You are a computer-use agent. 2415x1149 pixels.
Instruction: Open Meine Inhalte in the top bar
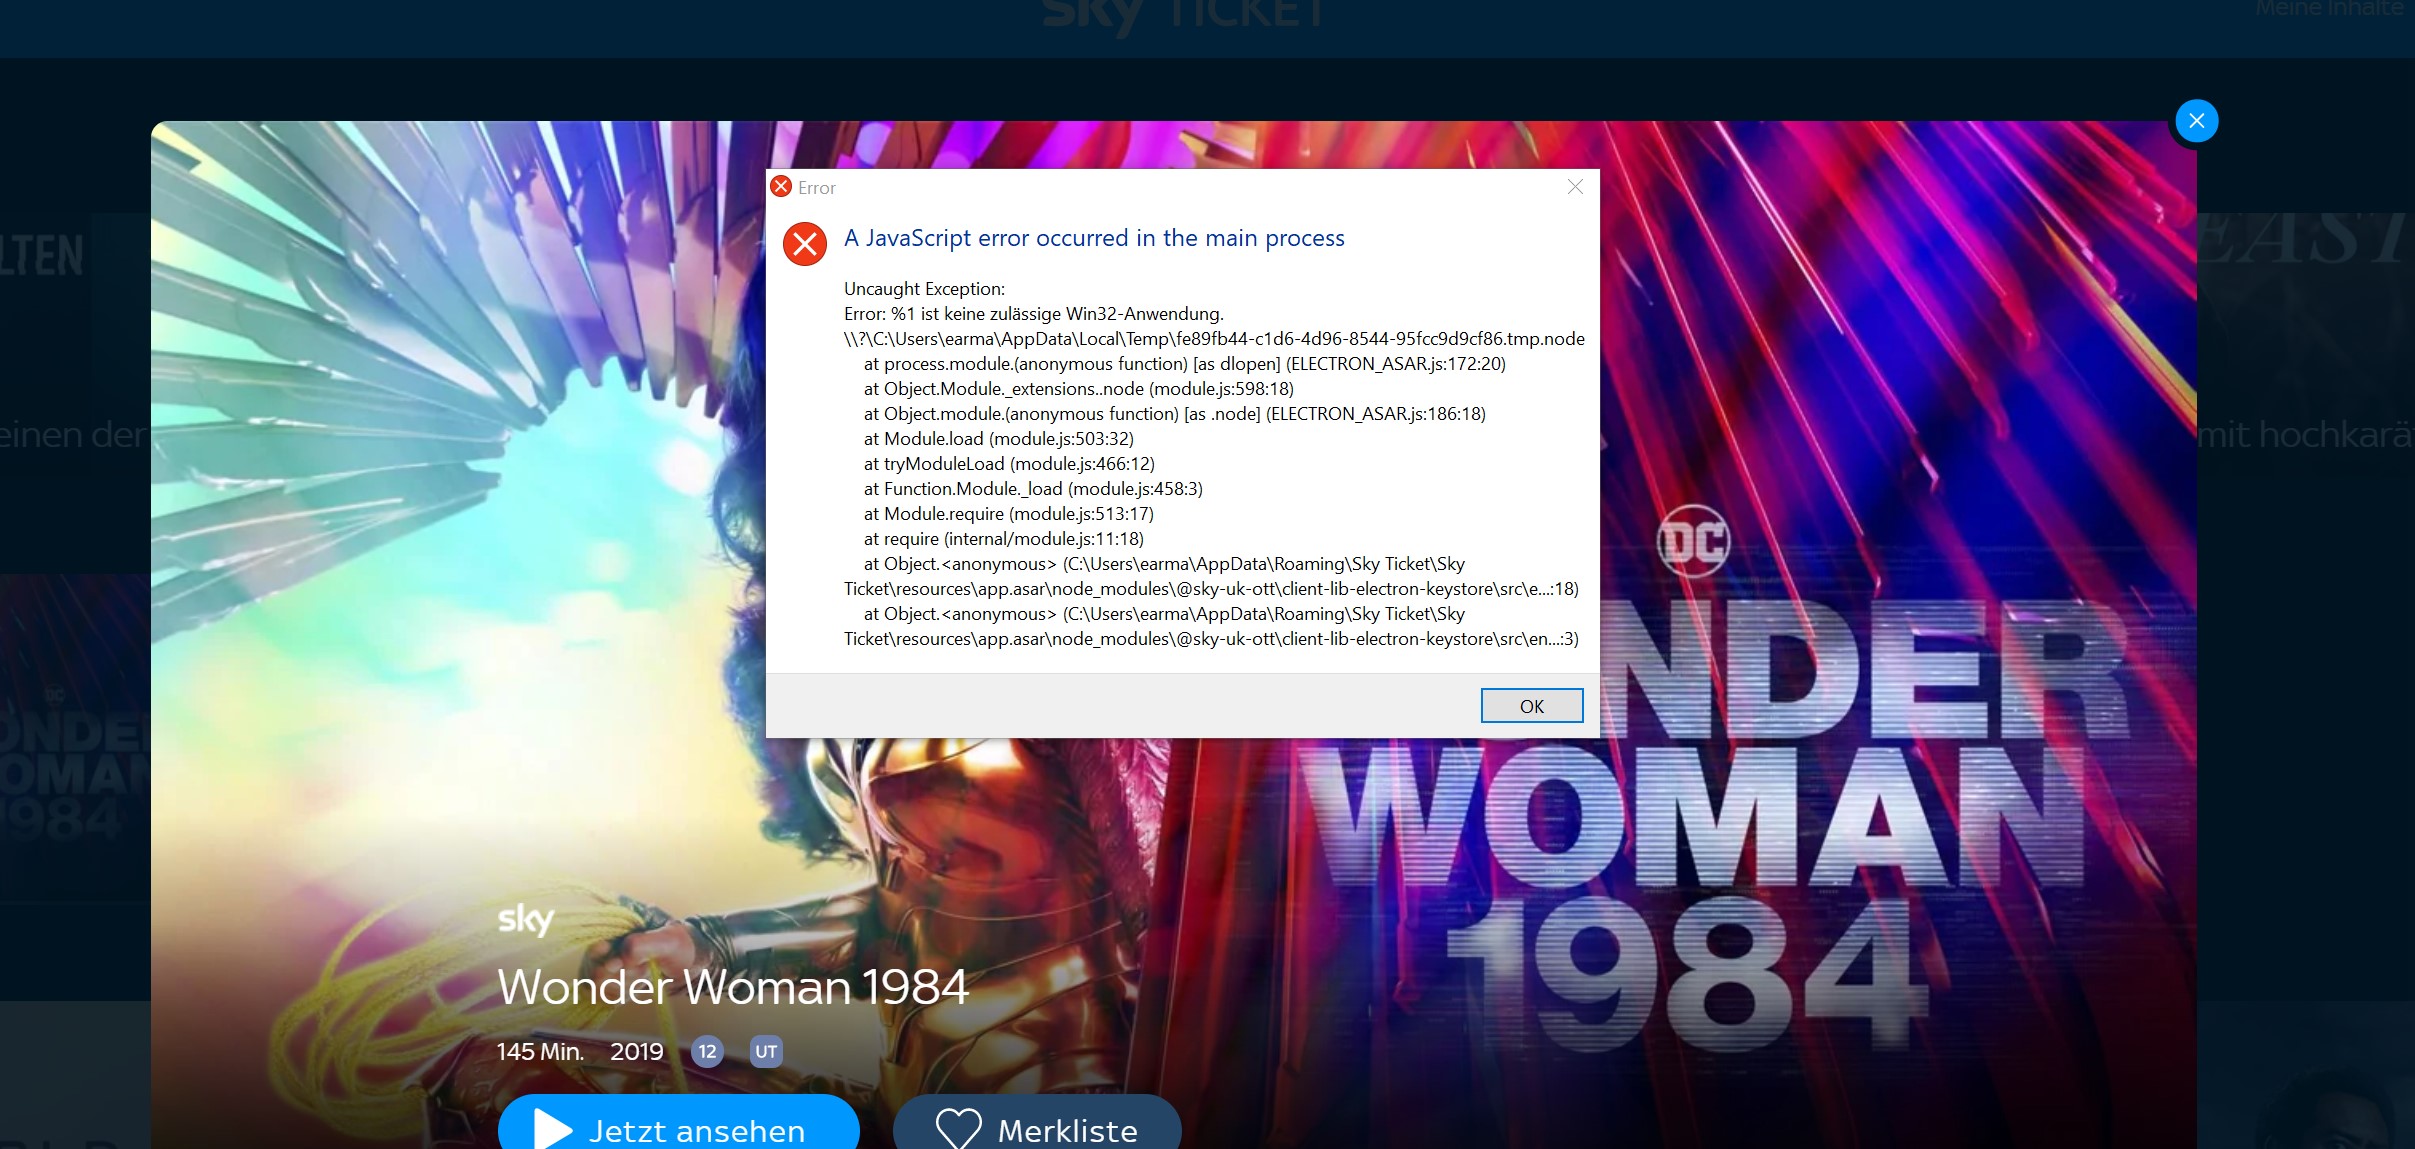pos(2329,9)
